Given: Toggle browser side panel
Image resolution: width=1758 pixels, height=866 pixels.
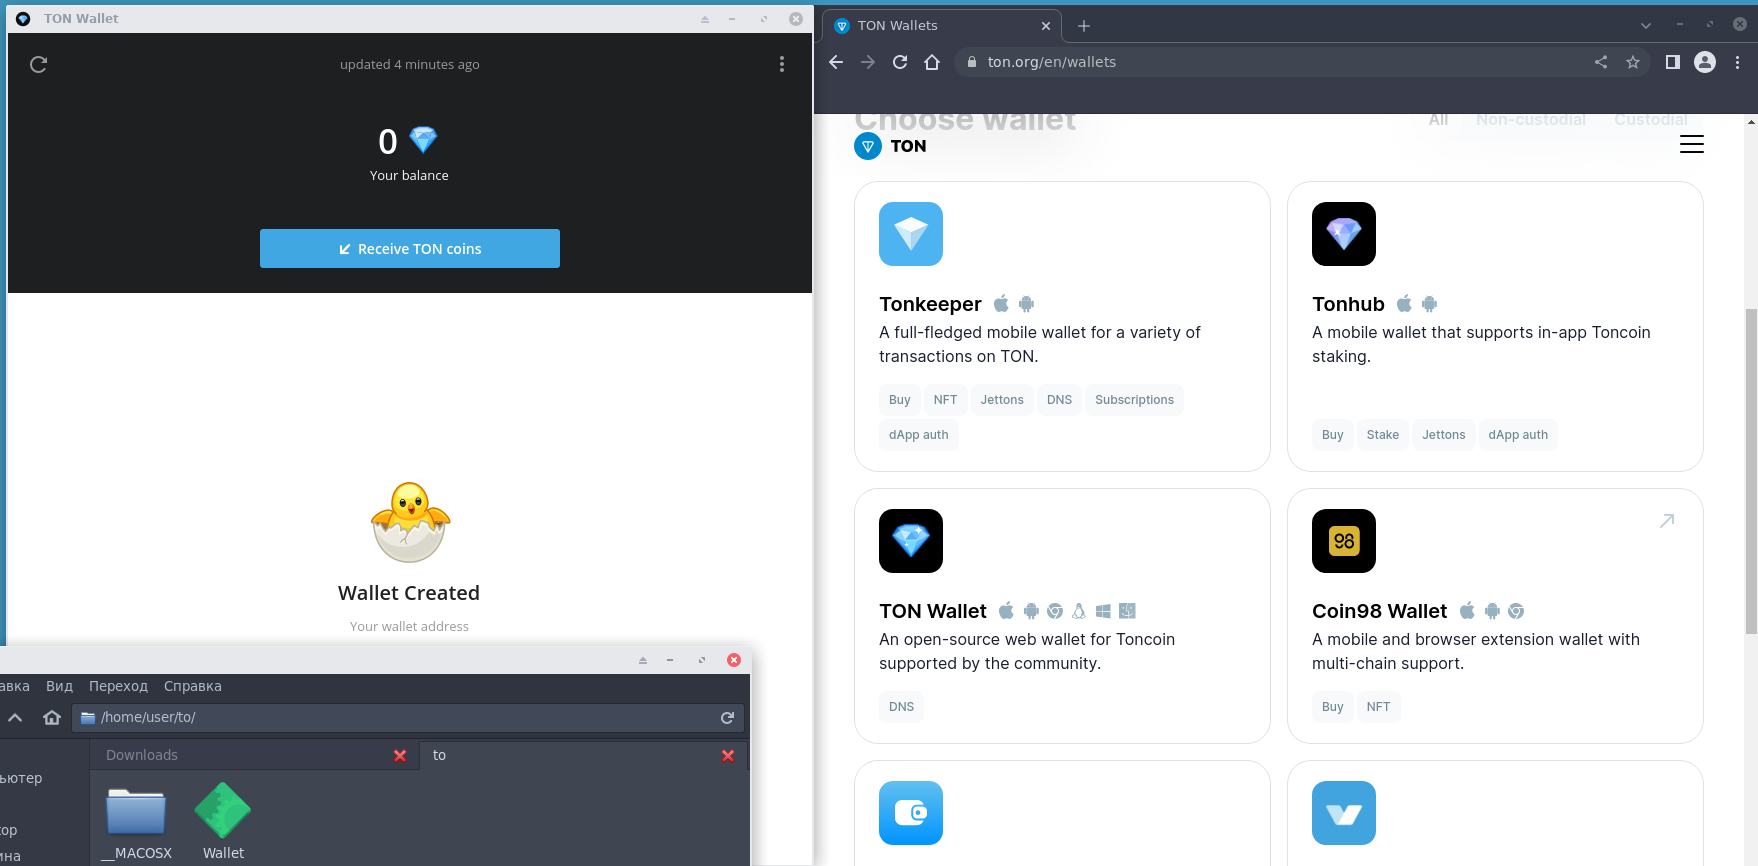Looking at the screenshot, I should click(1672, 62).
